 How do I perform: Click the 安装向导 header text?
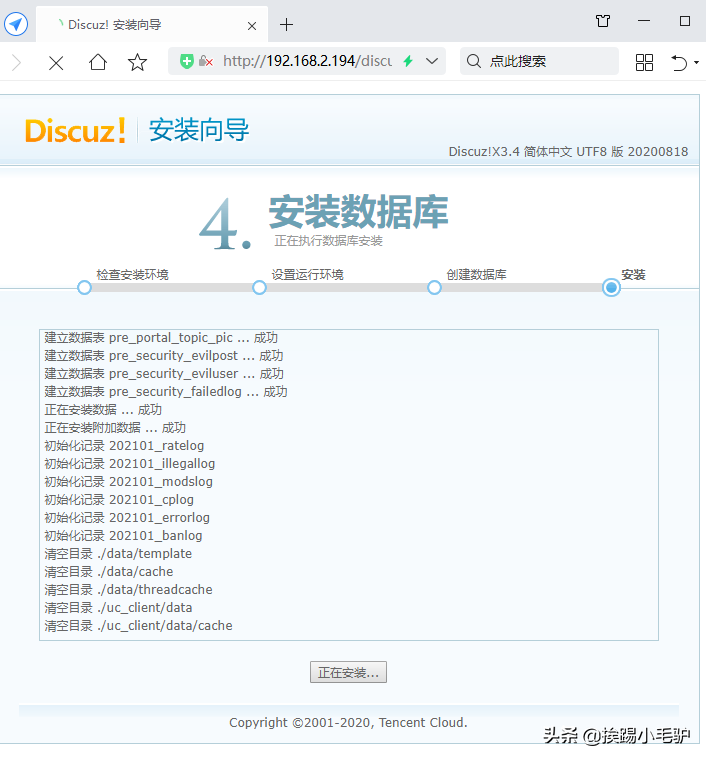(199, 130)
